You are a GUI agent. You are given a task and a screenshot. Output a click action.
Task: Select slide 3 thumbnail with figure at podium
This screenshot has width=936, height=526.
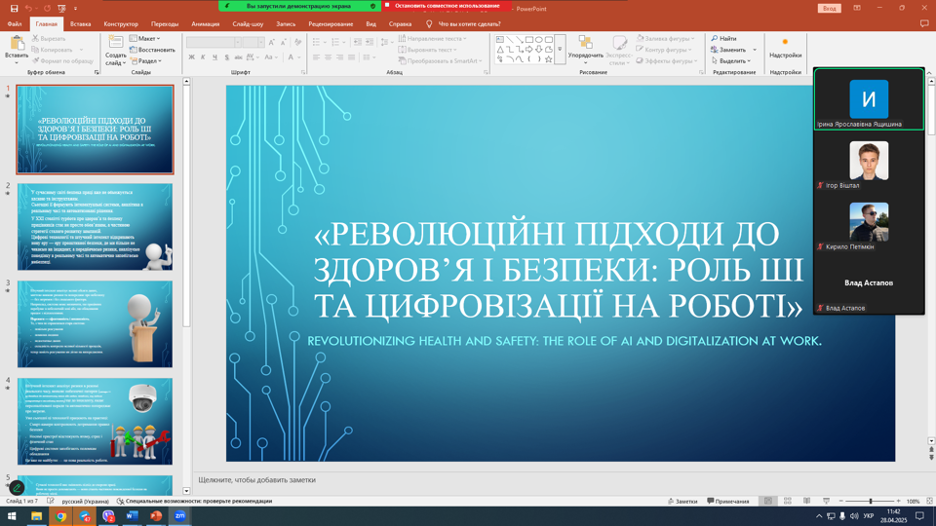coord(95,324)
